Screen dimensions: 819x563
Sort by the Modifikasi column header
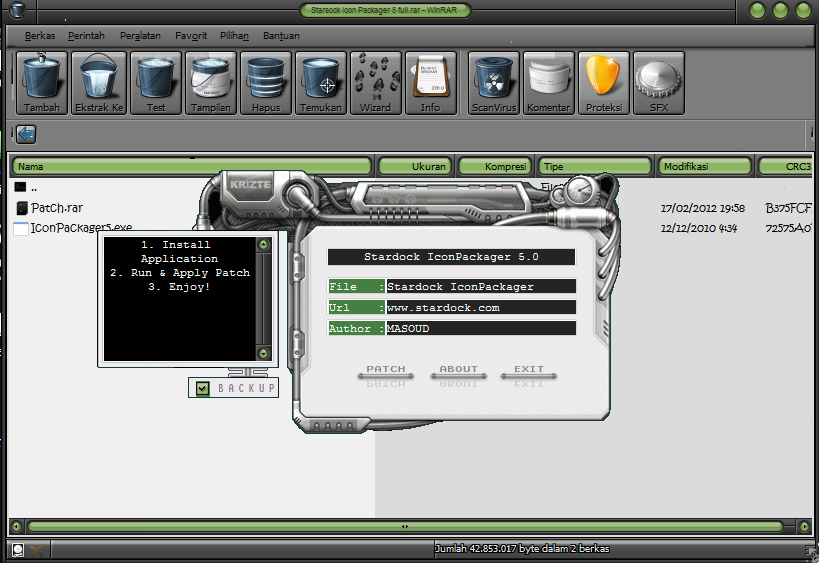(705, 167)
